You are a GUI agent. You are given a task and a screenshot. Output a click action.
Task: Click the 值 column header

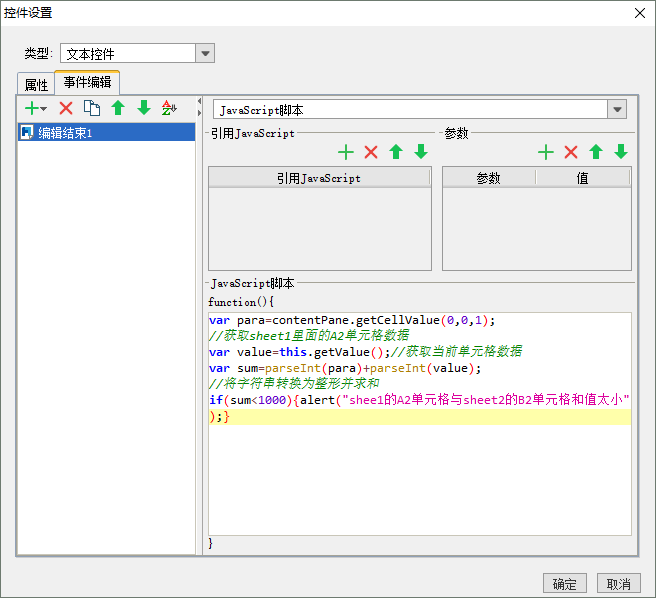pos(583,178)
